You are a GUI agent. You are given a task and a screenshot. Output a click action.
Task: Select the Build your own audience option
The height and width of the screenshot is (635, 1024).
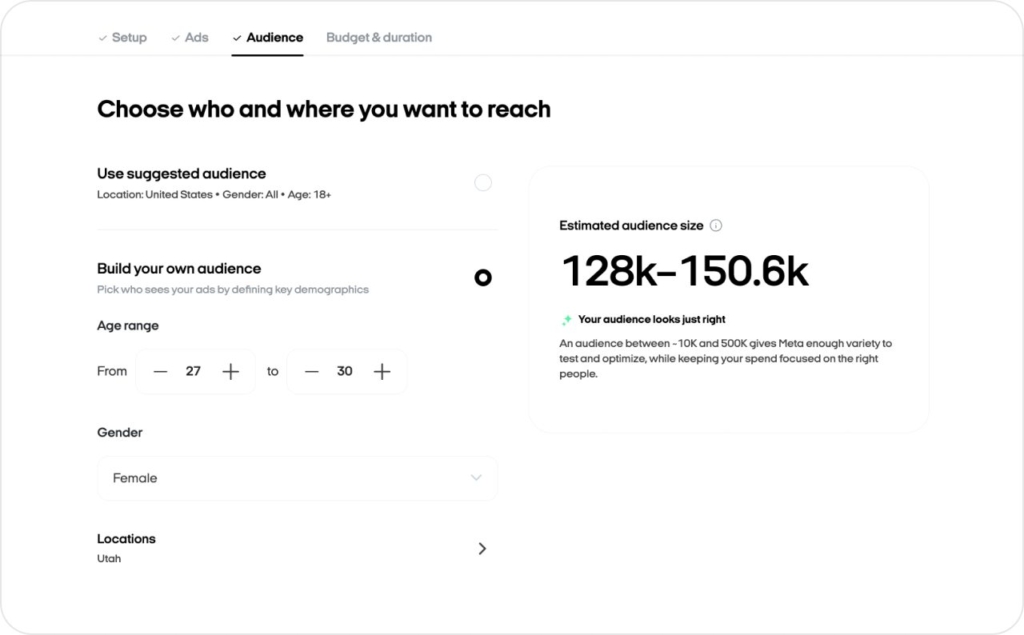pyautogui.click(x=483, y=277)
